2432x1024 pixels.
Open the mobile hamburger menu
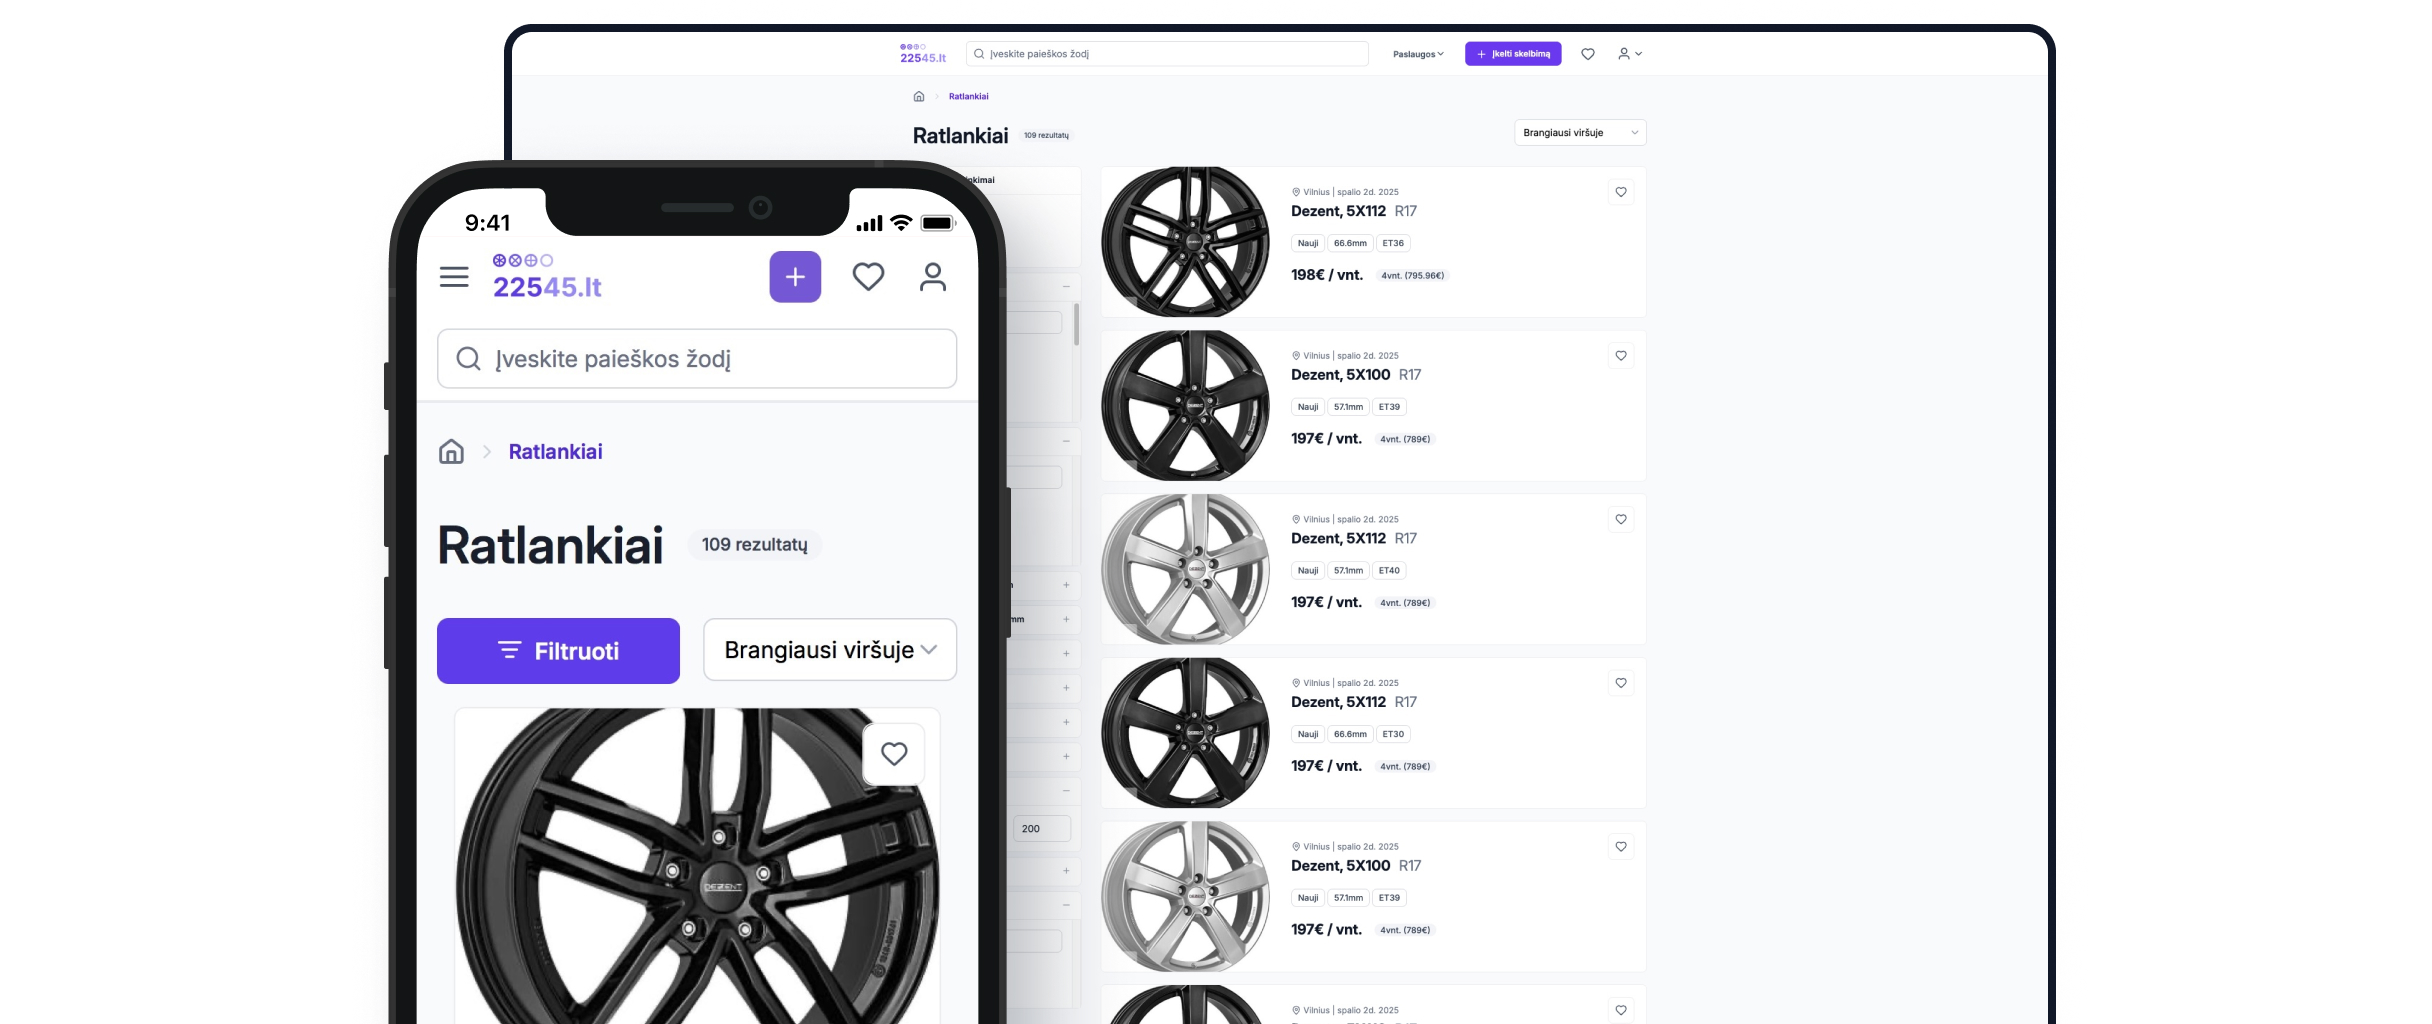[x=454, y=277]
